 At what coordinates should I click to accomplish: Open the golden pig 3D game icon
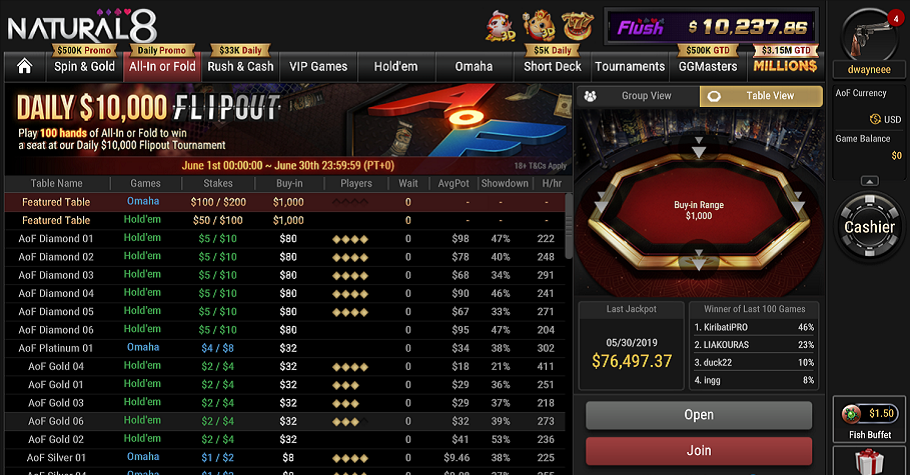(x=539, y=26)
